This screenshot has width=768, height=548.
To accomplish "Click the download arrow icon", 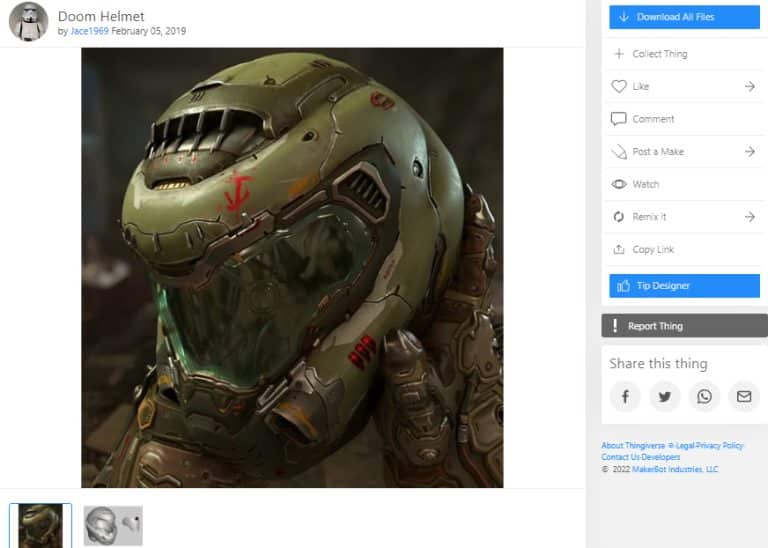I will click(x=624, y=17).
